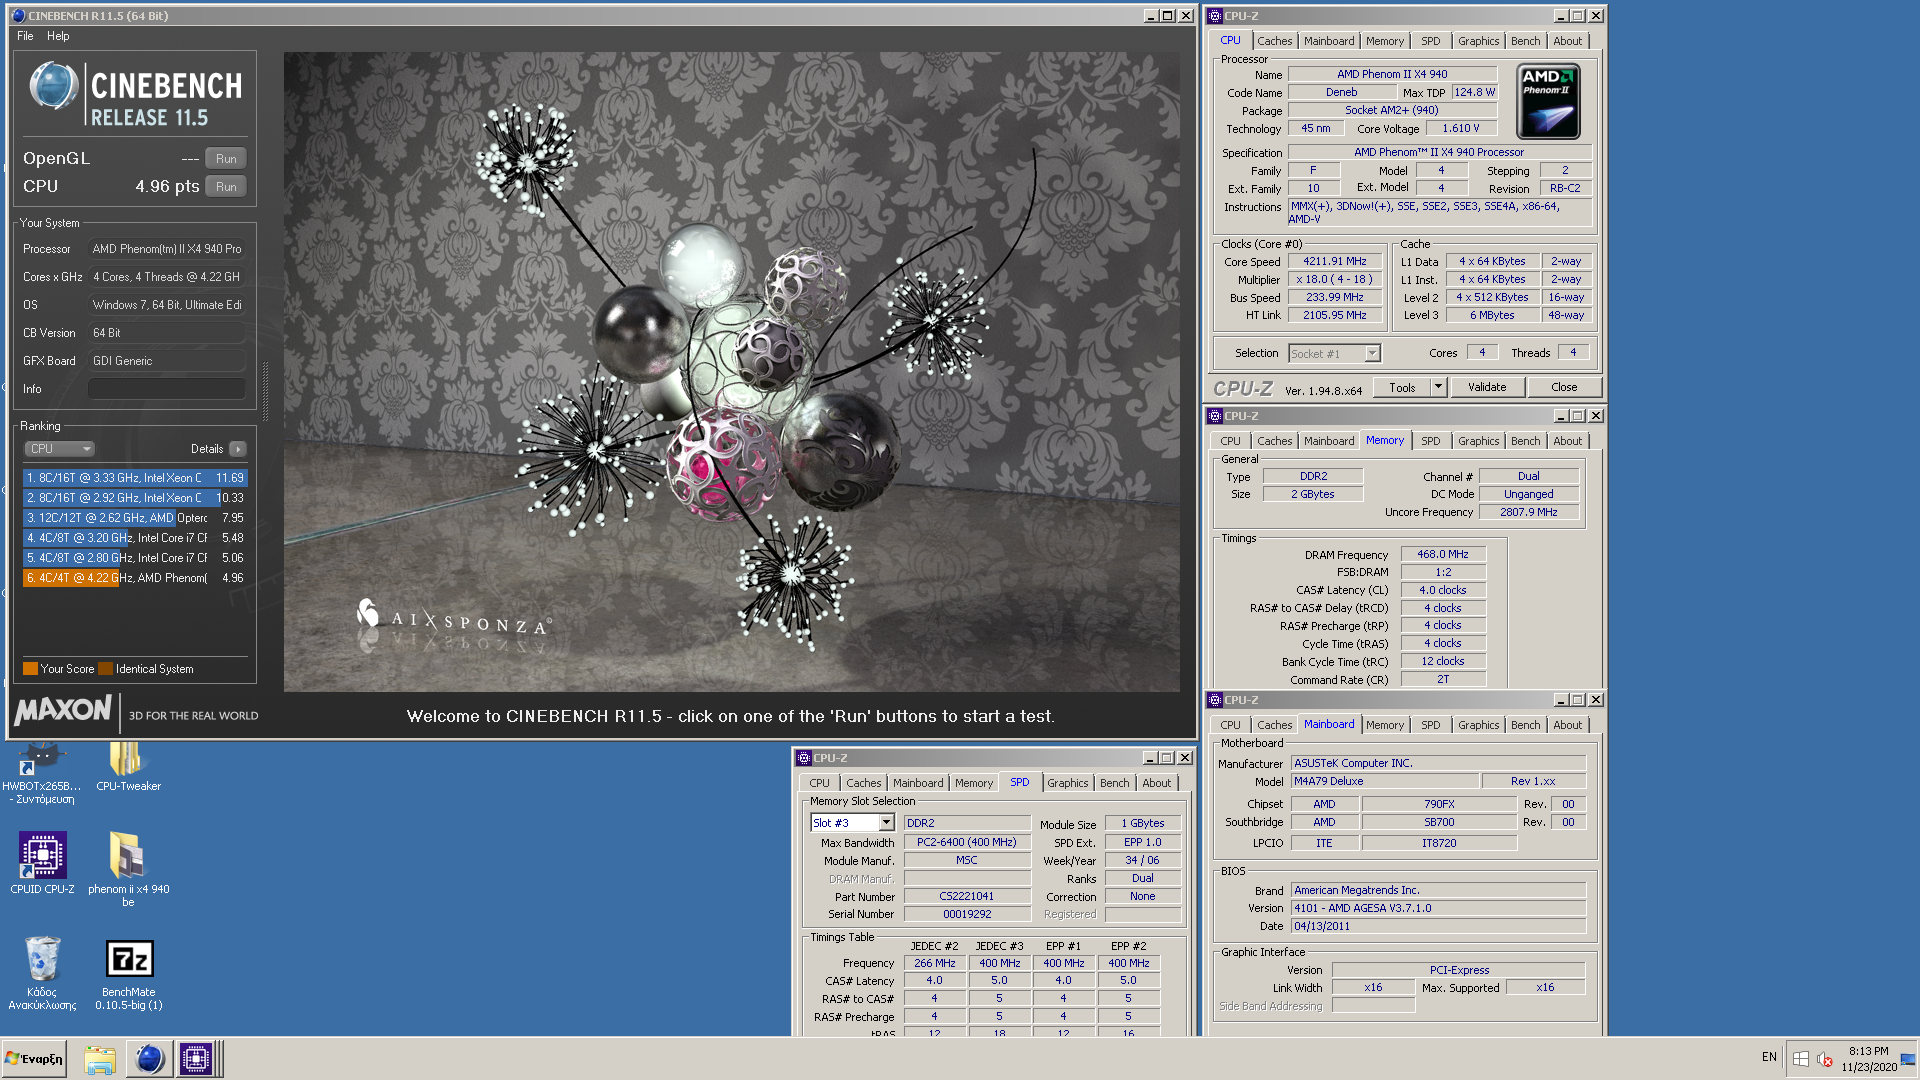Image resolution: width=1920 pixels, height=1080 pixels.
Task: Switch to CPU-Z via taskbar icon
Action: (x=196, y=1059)
